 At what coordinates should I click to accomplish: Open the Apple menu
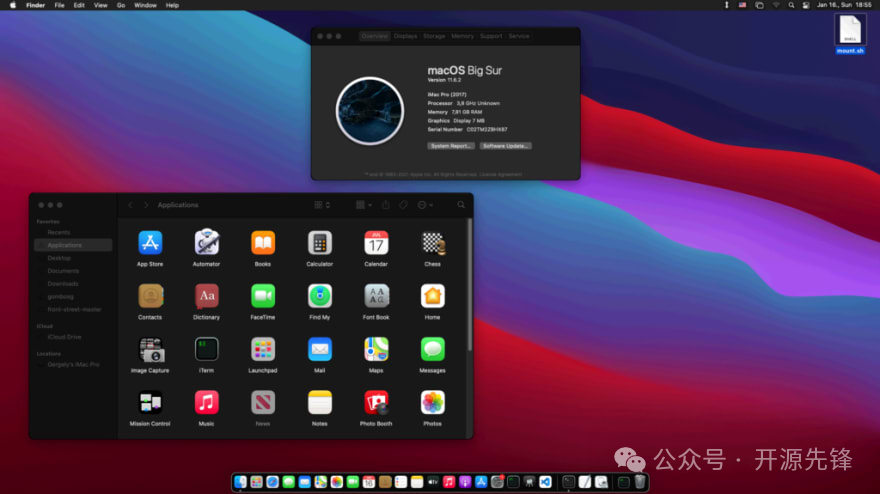[x=13, y=5]
